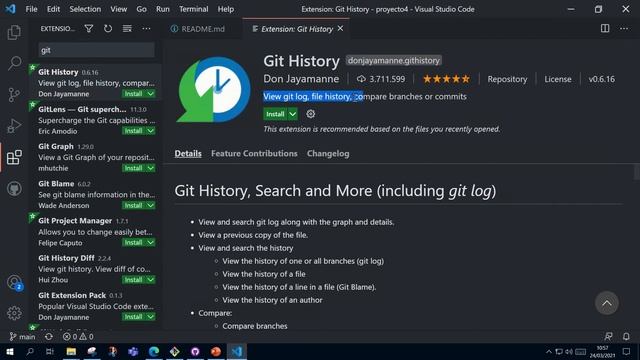Select Git Project Manager in the list
The image size is (640, 360).
pyautogui.click(x=95, y=231)
